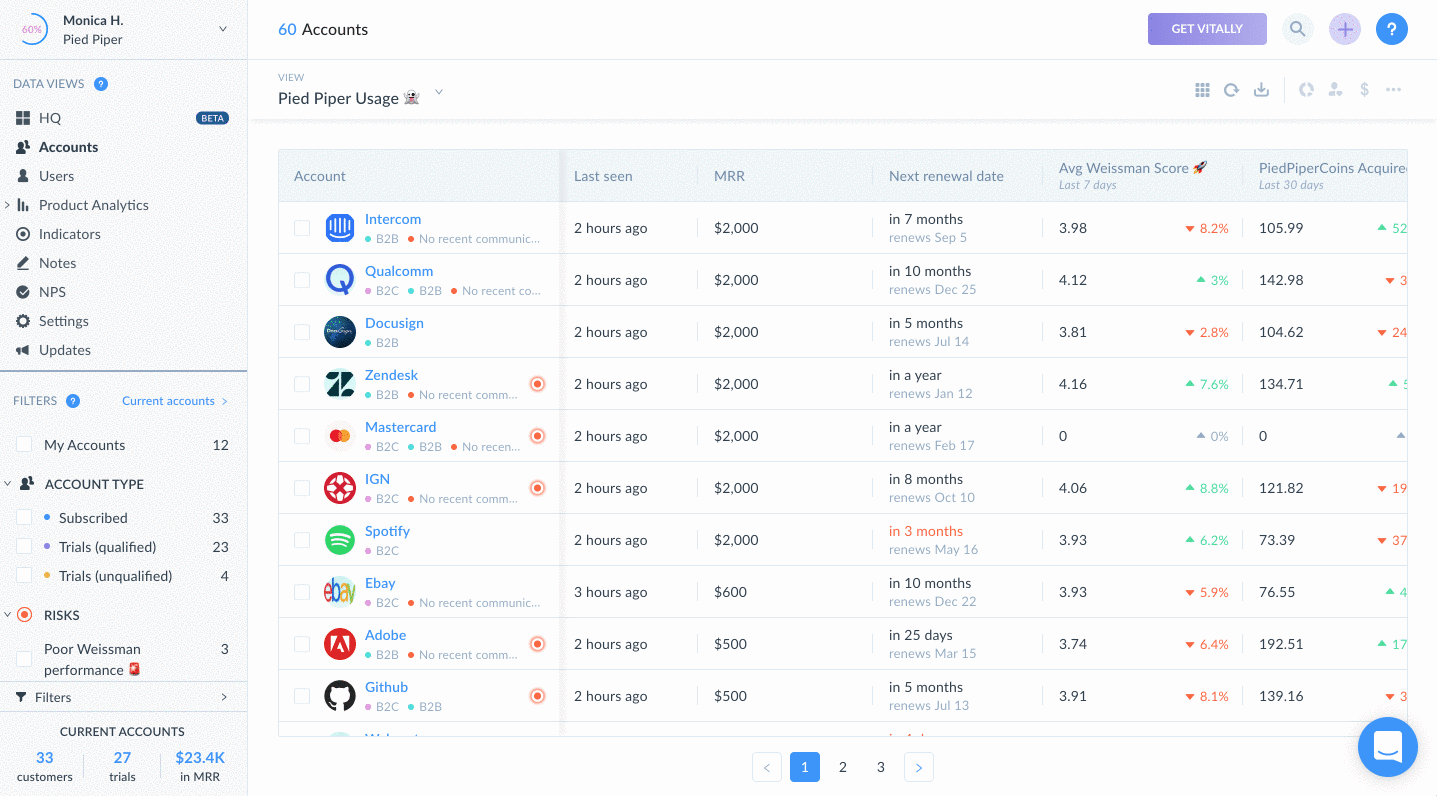
Task: Open the Current accounts filter selector
Action: pyautogui.click(x=175, y=401)
